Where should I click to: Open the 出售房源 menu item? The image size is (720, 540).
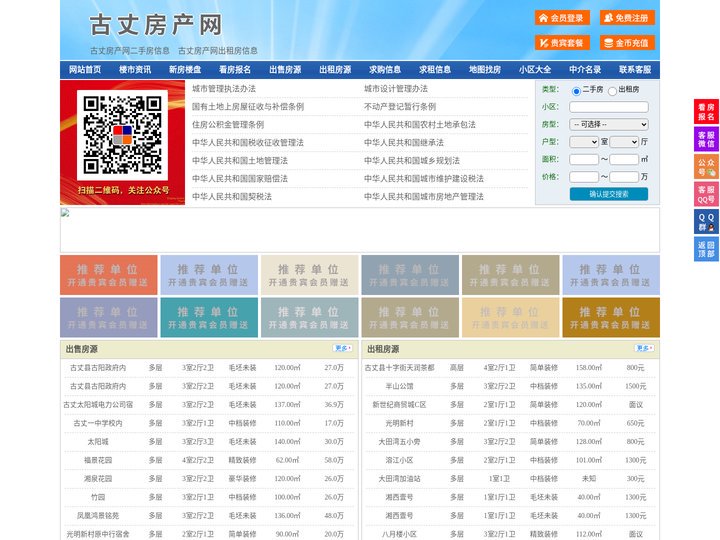(x=285, y=70)
